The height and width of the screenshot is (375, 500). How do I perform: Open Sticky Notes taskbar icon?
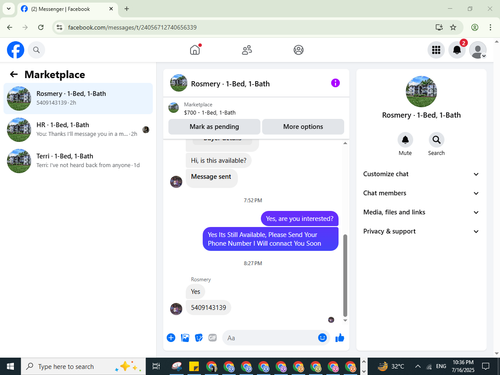tap(194, 366)
